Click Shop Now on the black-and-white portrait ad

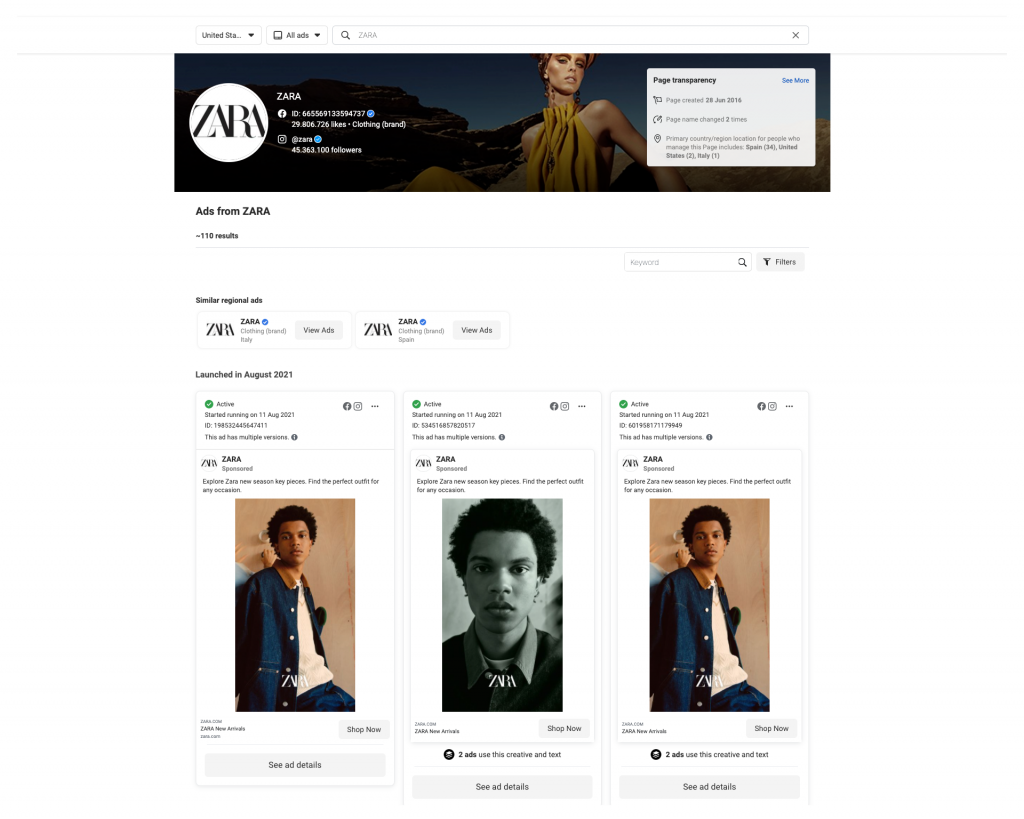pyautogui.click(x=564, y=728)
